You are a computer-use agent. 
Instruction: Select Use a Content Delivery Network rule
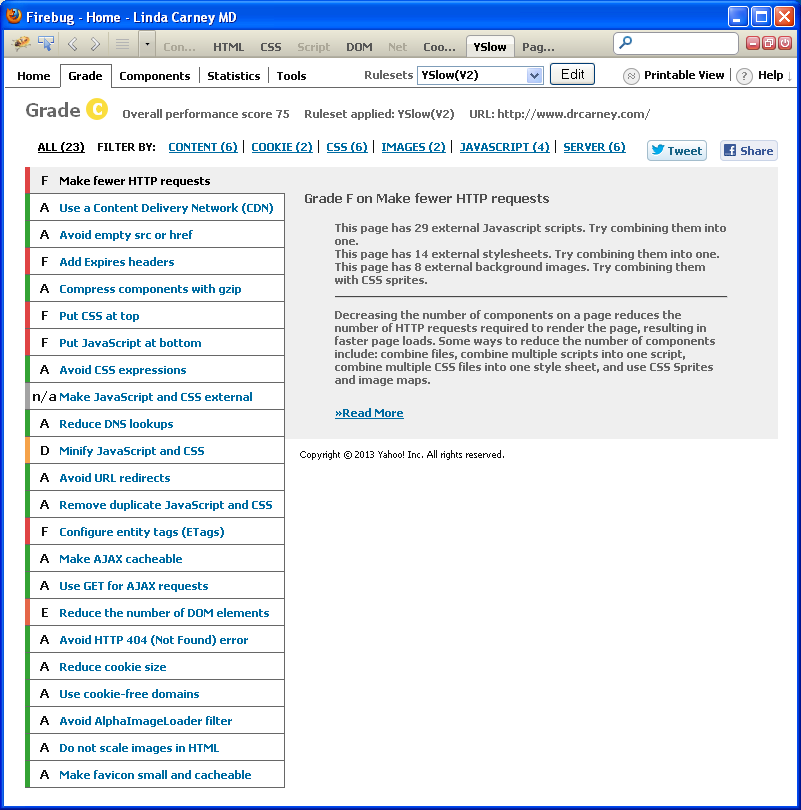(x=155, y=208)
